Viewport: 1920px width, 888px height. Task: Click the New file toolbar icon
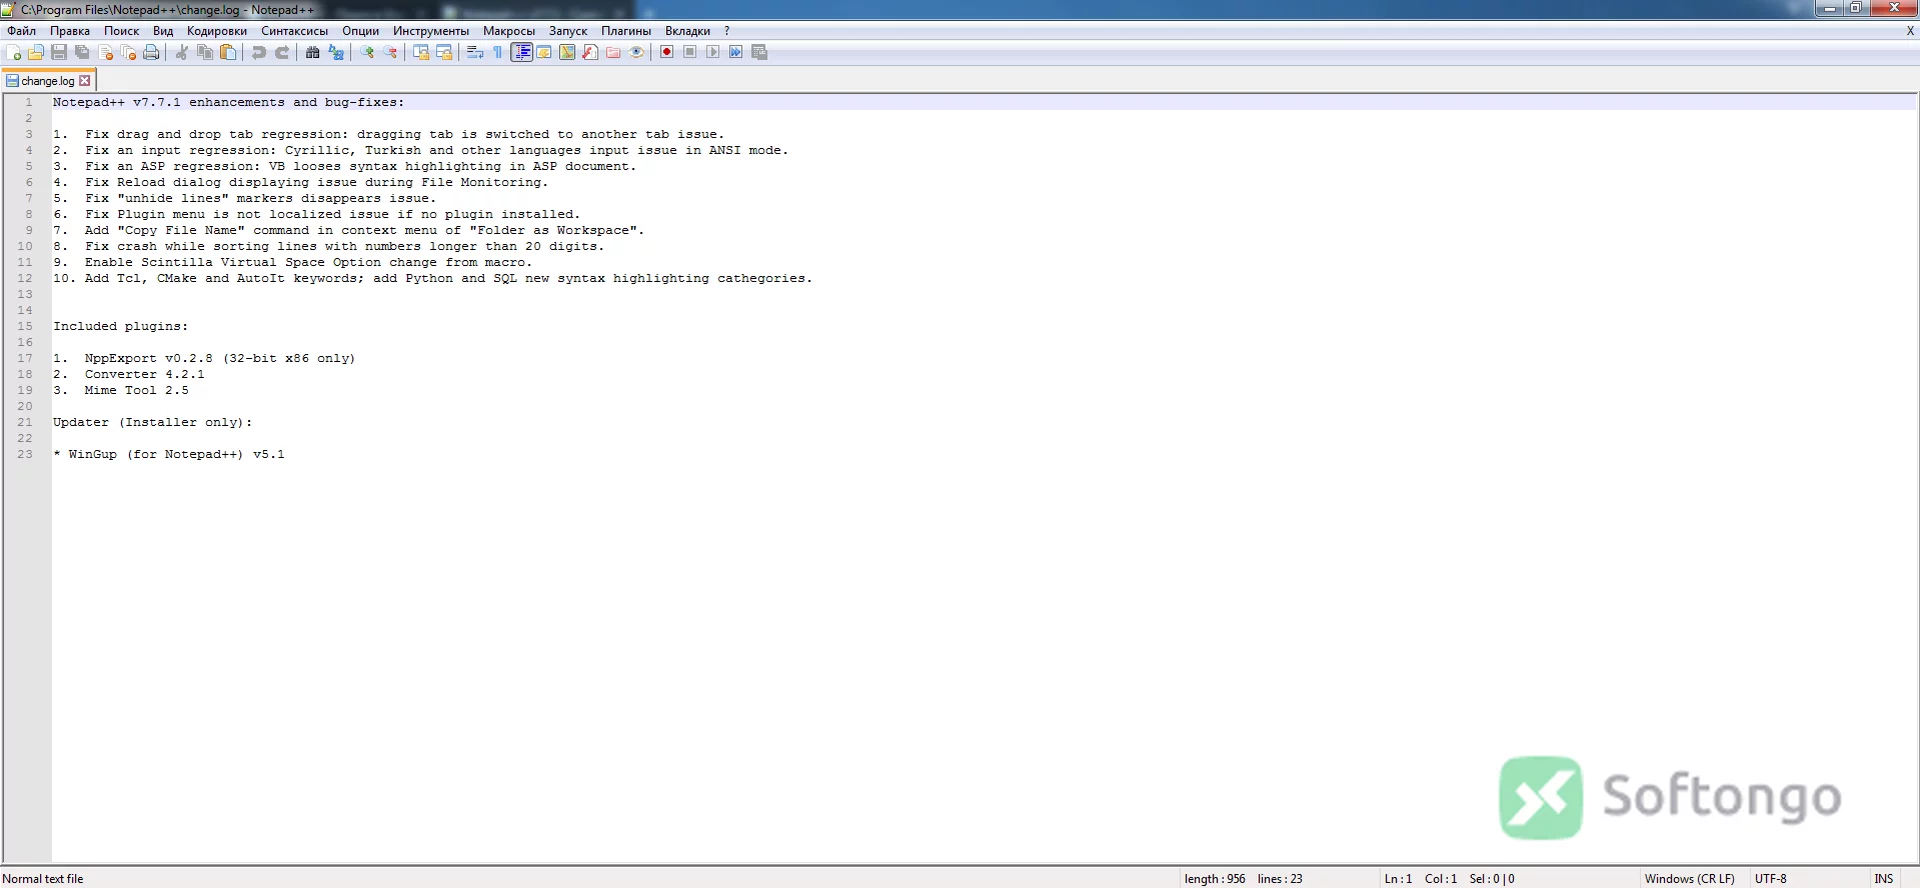pos(14,52)
